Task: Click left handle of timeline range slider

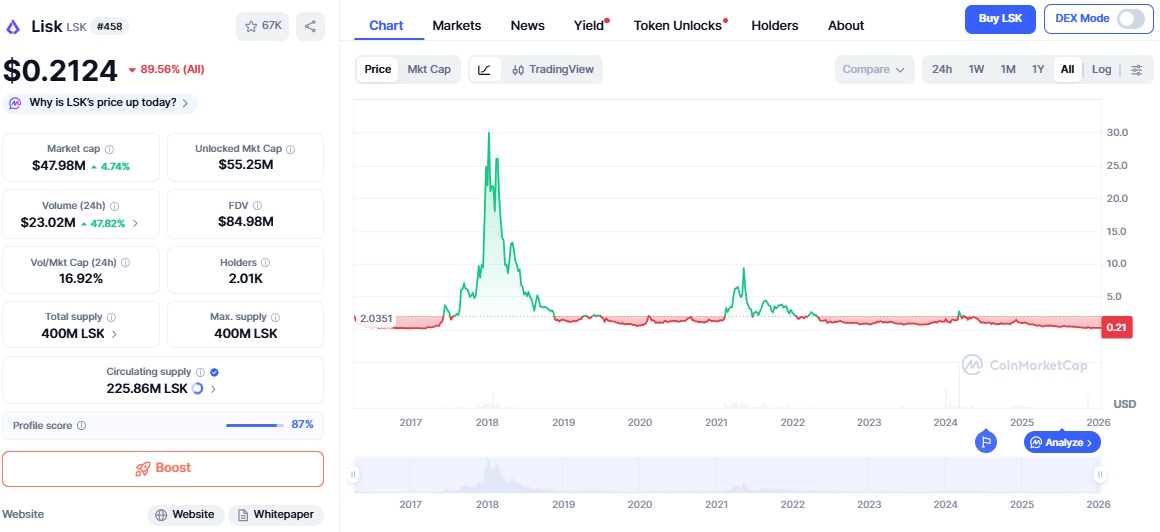Action: (x=353, y=475)
